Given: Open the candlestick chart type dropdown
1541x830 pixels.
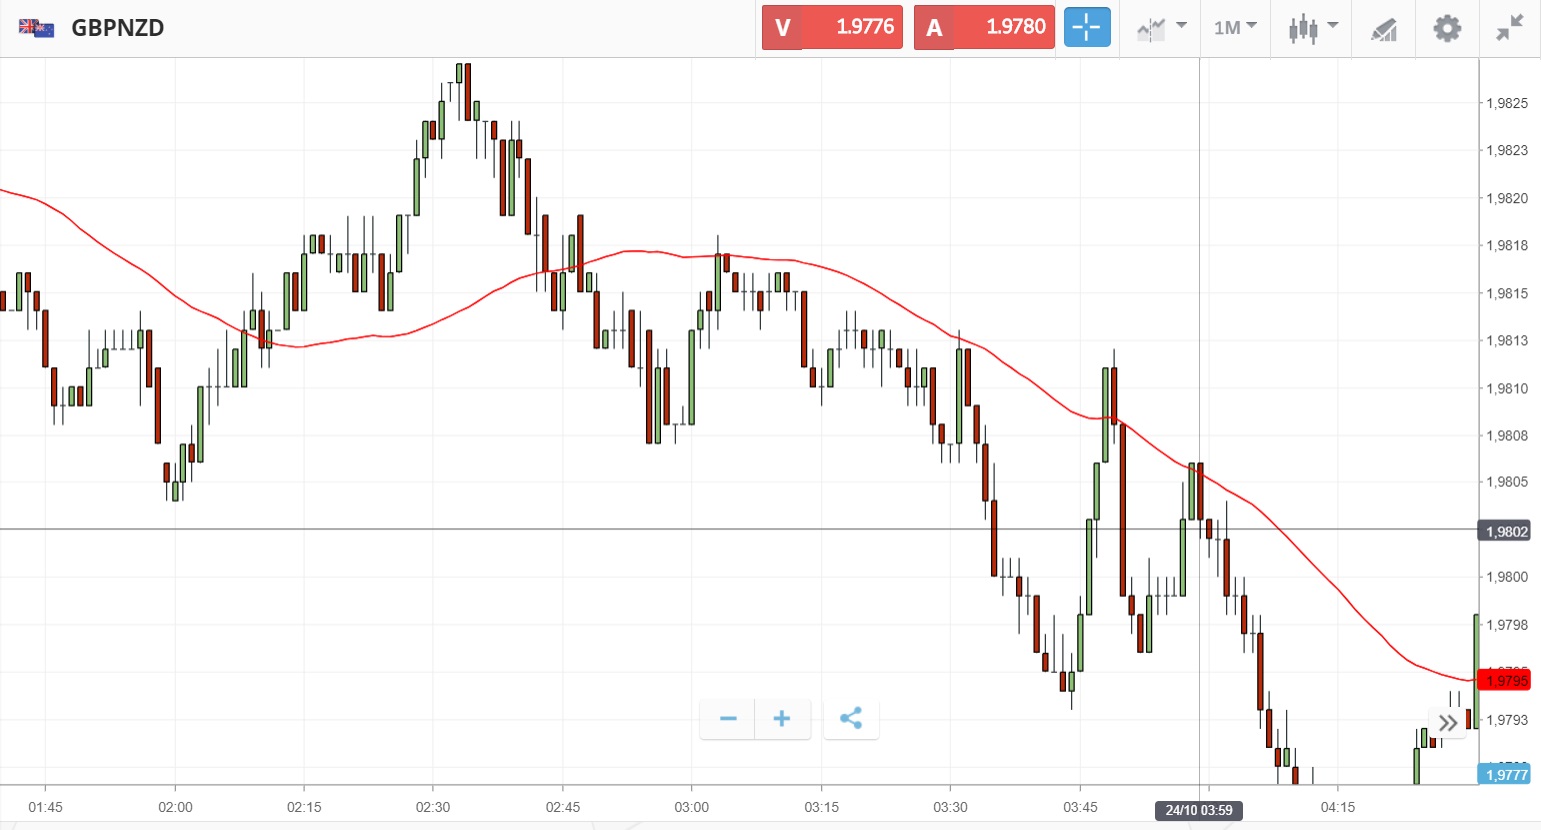Looking at the screenshot, I should [x=1312, y=28].
